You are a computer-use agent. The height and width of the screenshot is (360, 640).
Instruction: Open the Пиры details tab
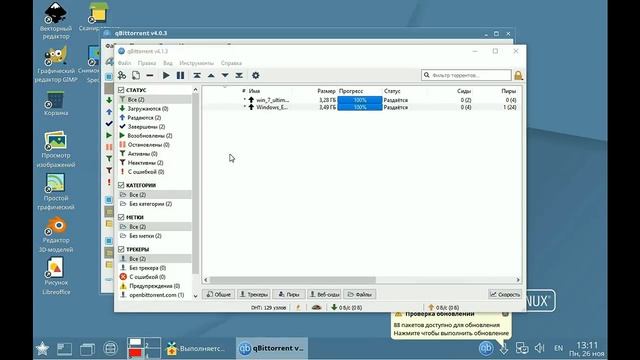(289, 294)
